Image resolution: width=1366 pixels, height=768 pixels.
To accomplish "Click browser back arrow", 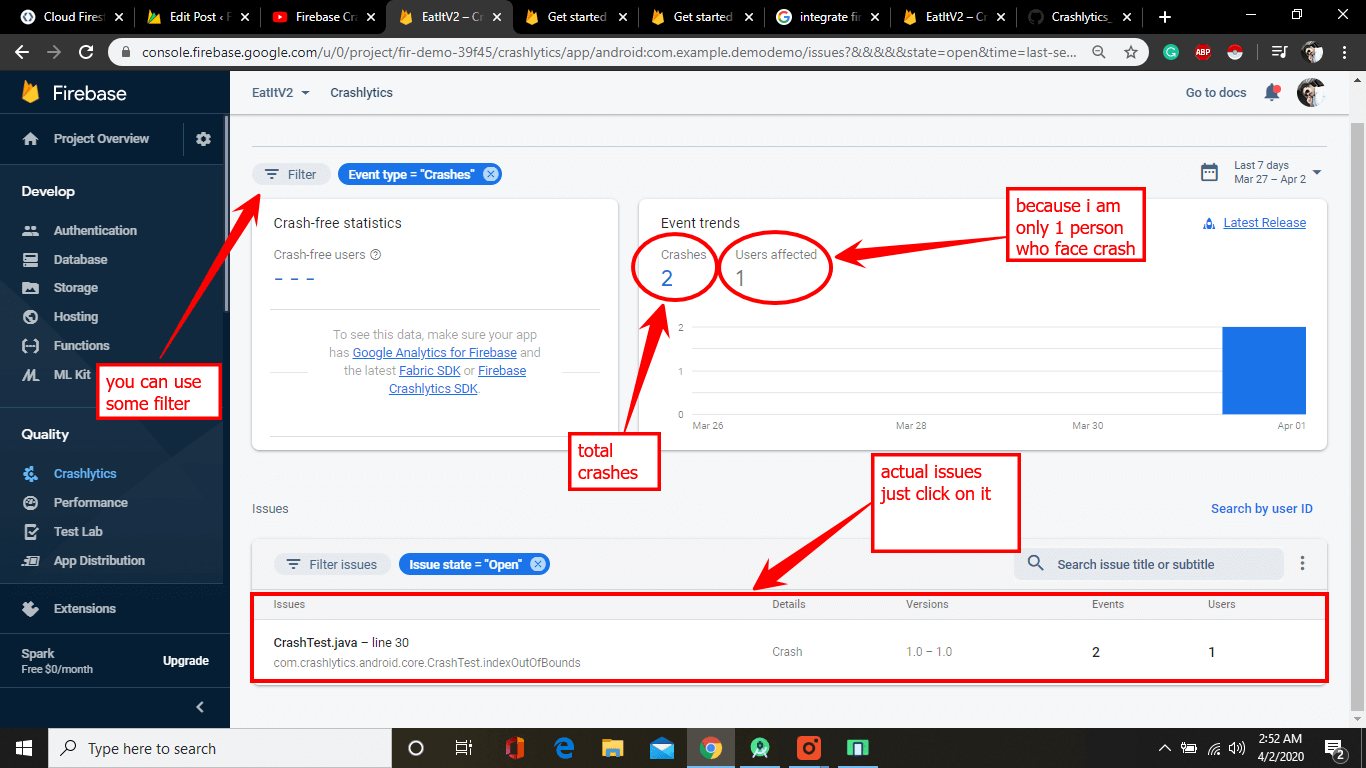I will pyautogui.click(x=22, y=52).
